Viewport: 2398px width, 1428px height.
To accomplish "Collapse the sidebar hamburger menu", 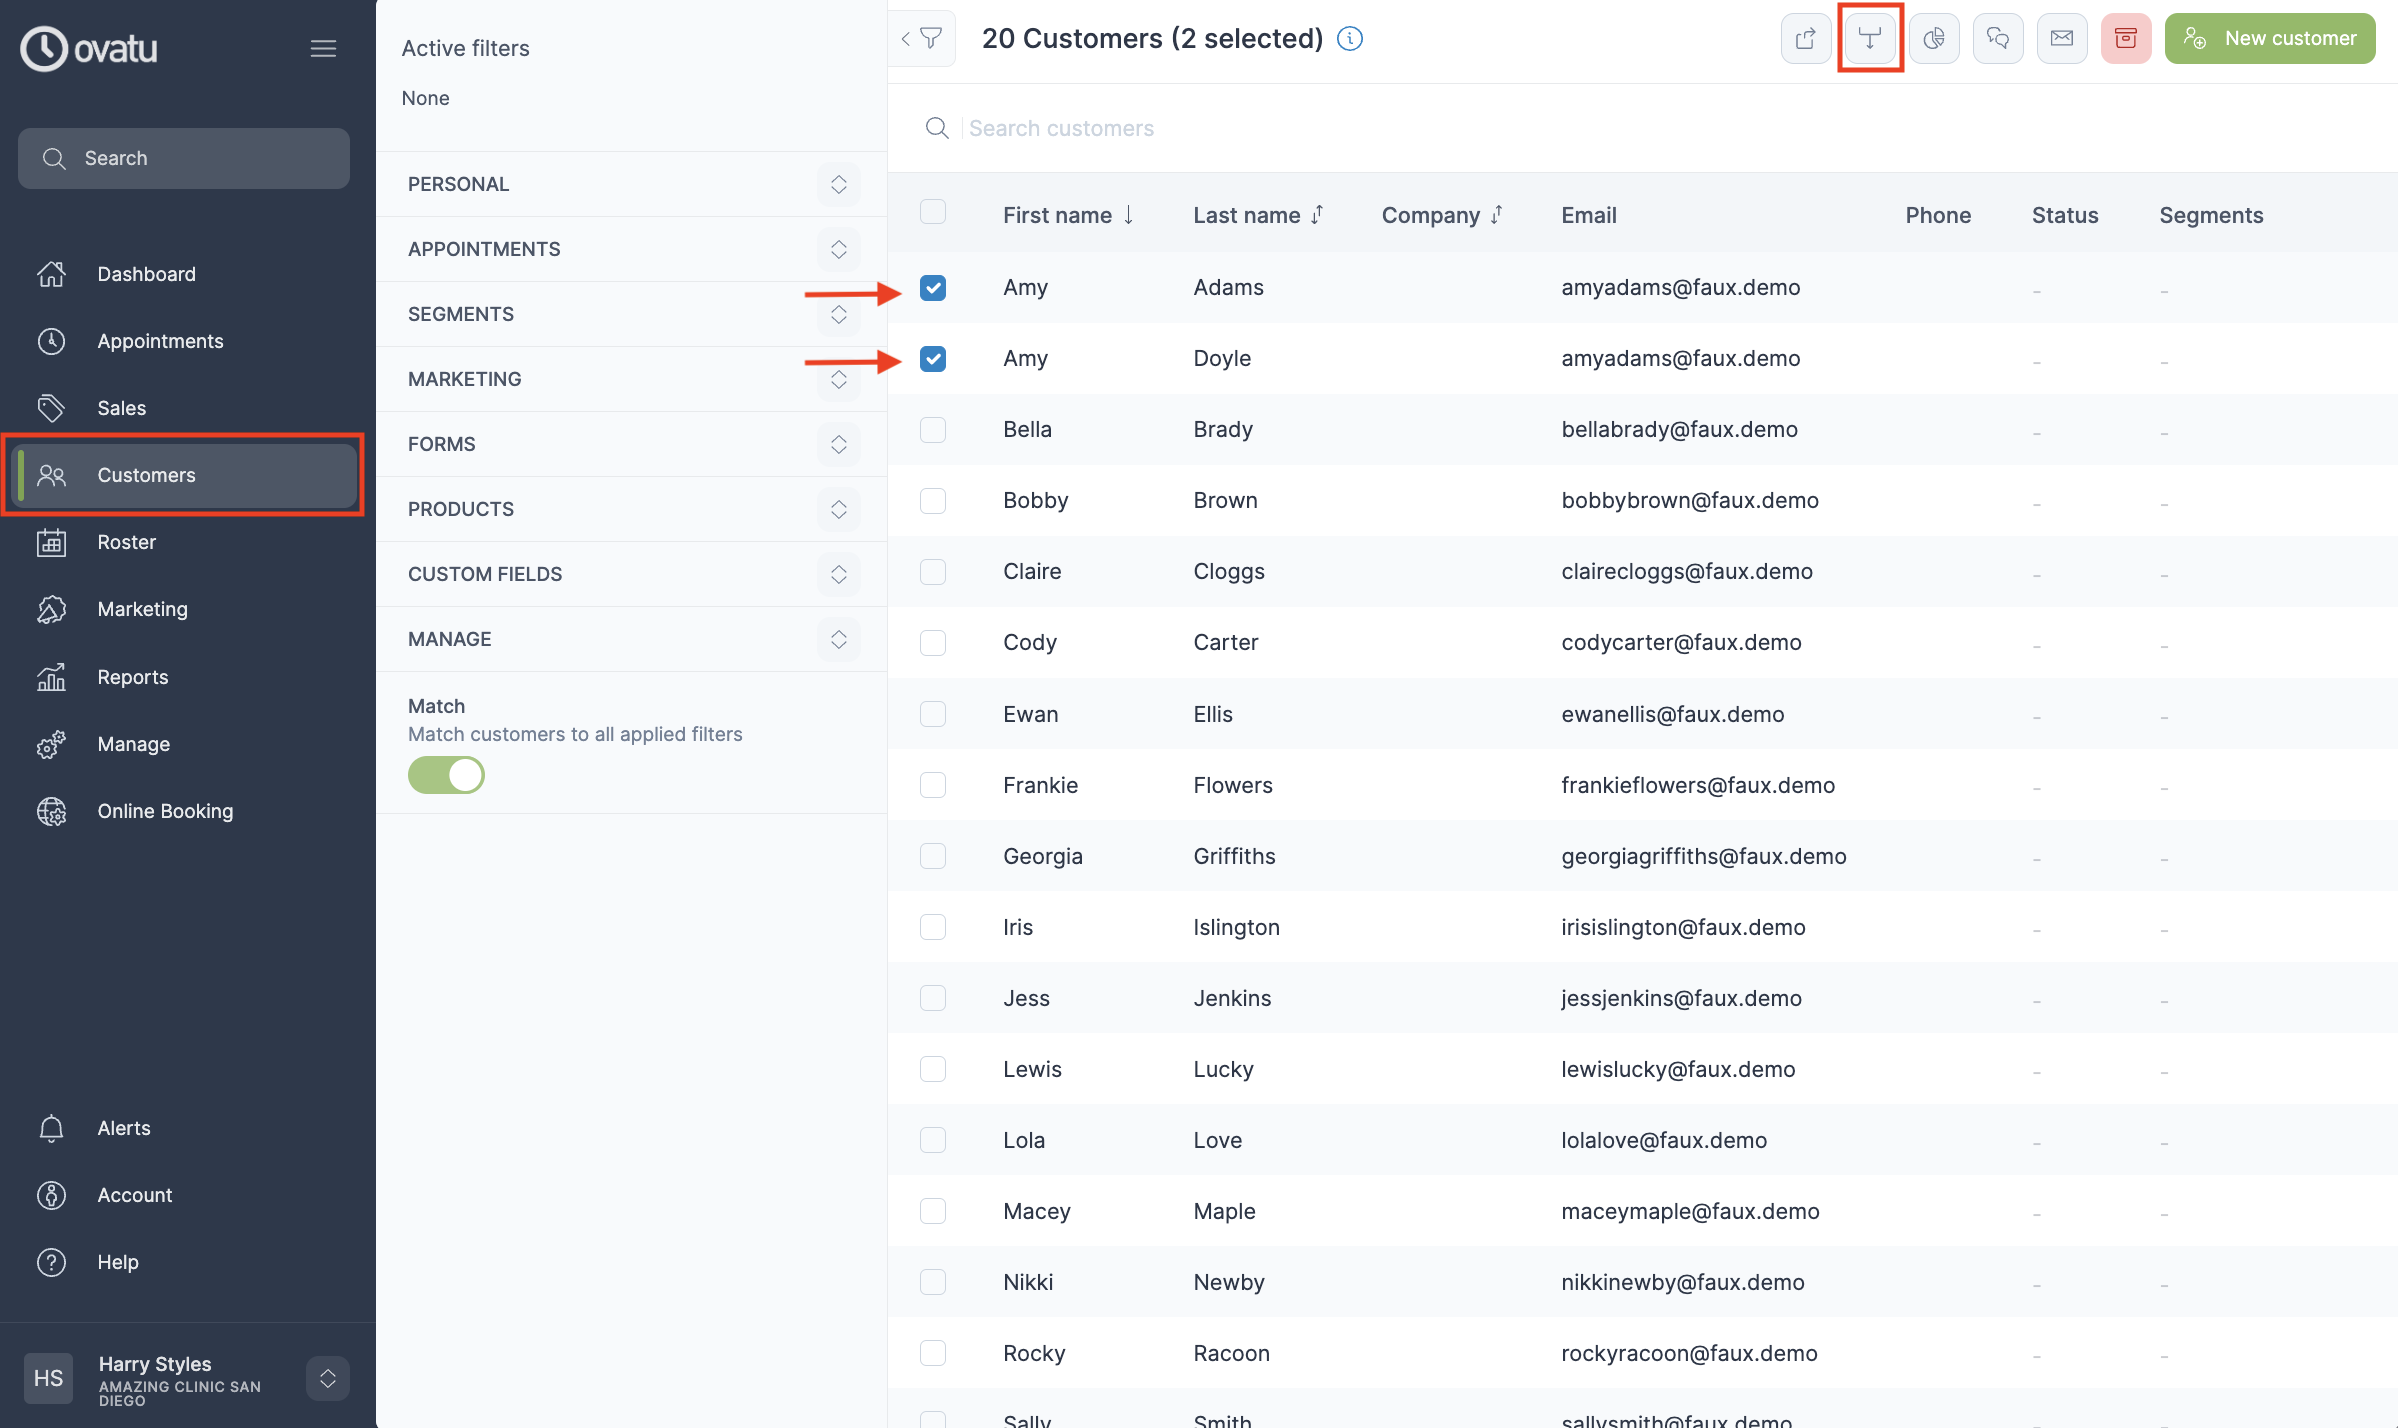I will point(323,48).
